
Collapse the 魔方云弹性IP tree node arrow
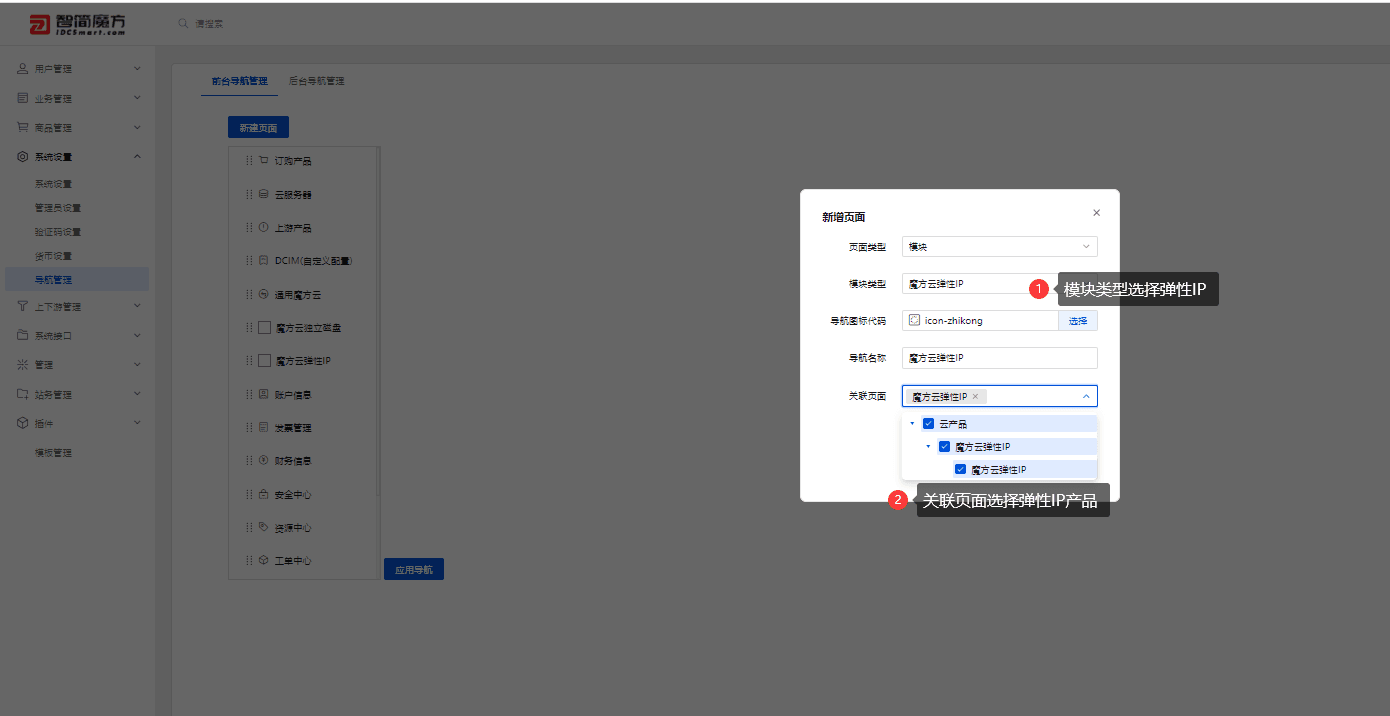(x=928, y=446)
